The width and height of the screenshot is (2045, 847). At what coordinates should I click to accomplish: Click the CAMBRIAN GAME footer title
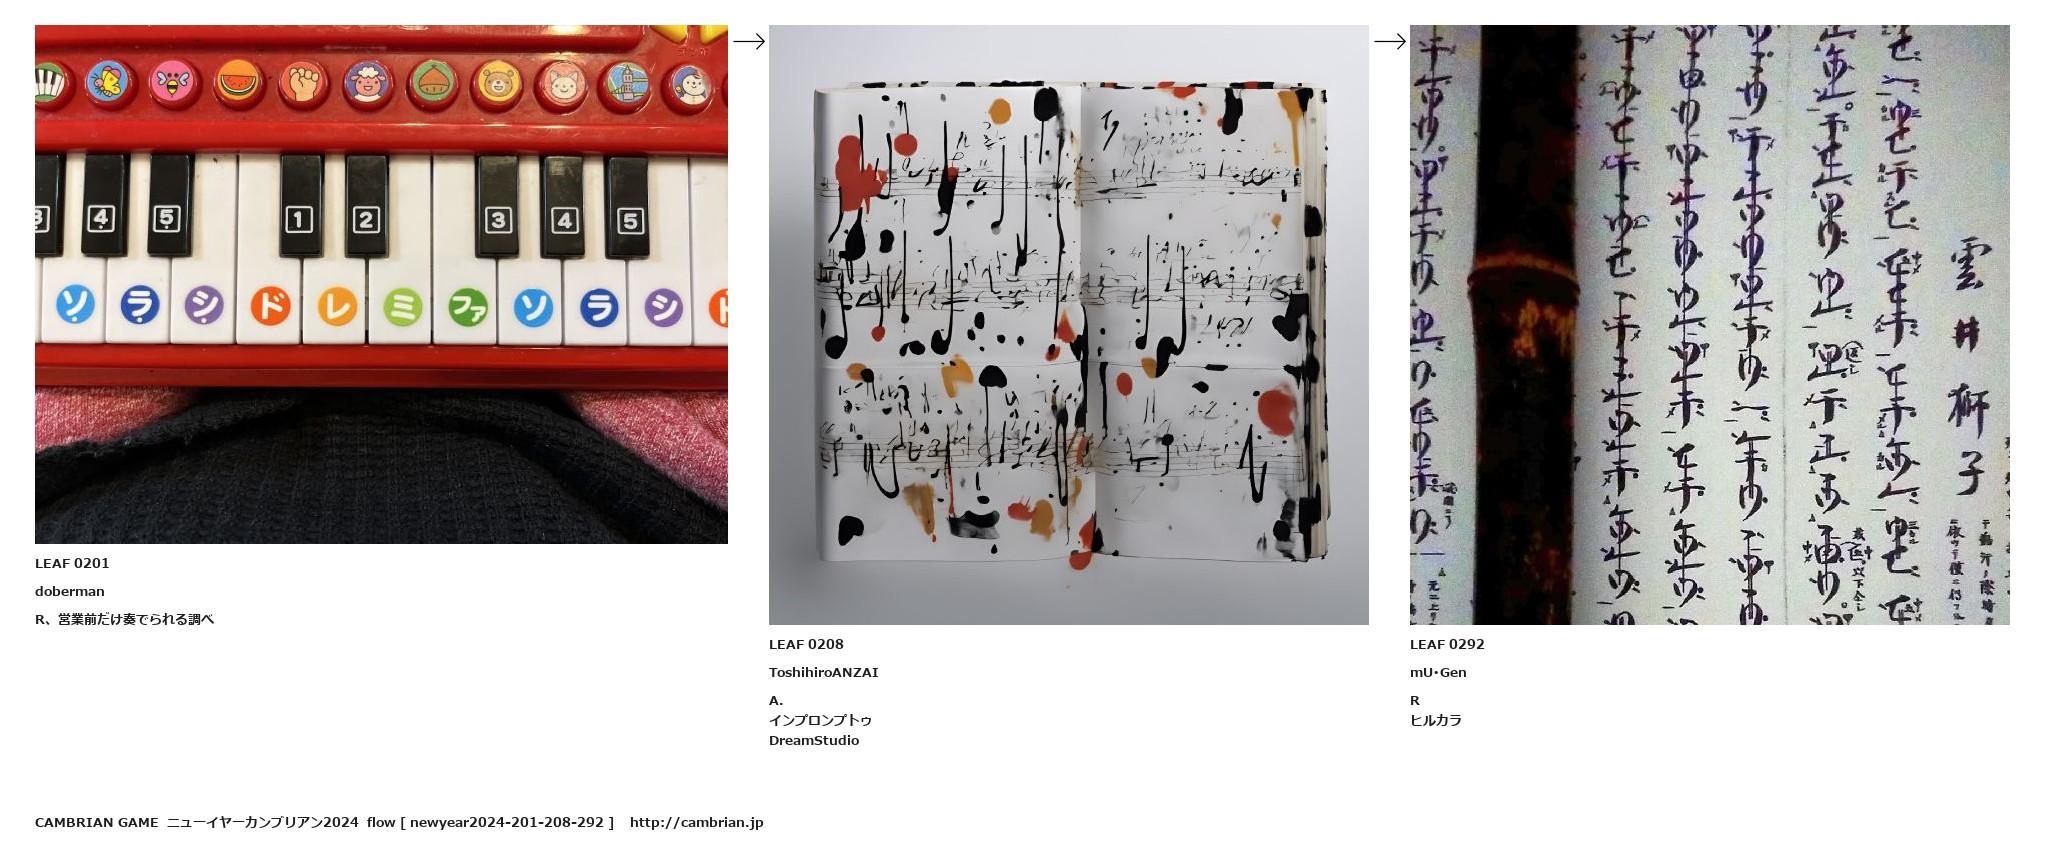[97, 823]
